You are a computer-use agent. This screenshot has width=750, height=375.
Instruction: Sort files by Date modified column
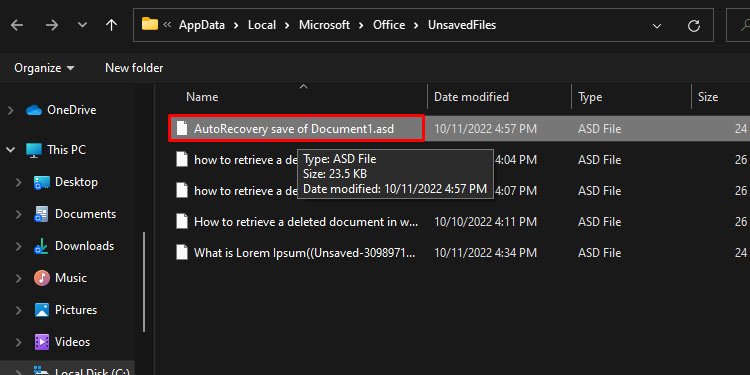(x=471, y=97)
